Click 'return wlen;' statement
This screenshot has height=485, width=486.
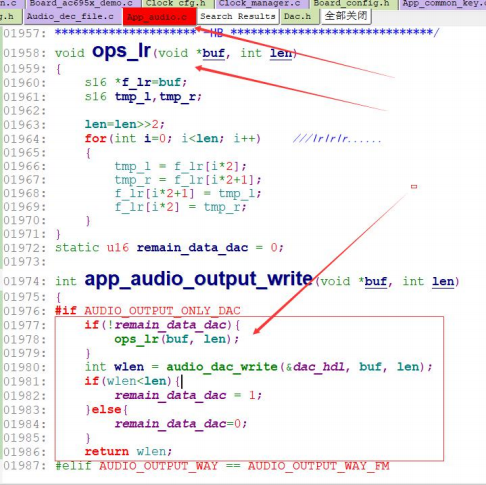(x=128, y=451)
